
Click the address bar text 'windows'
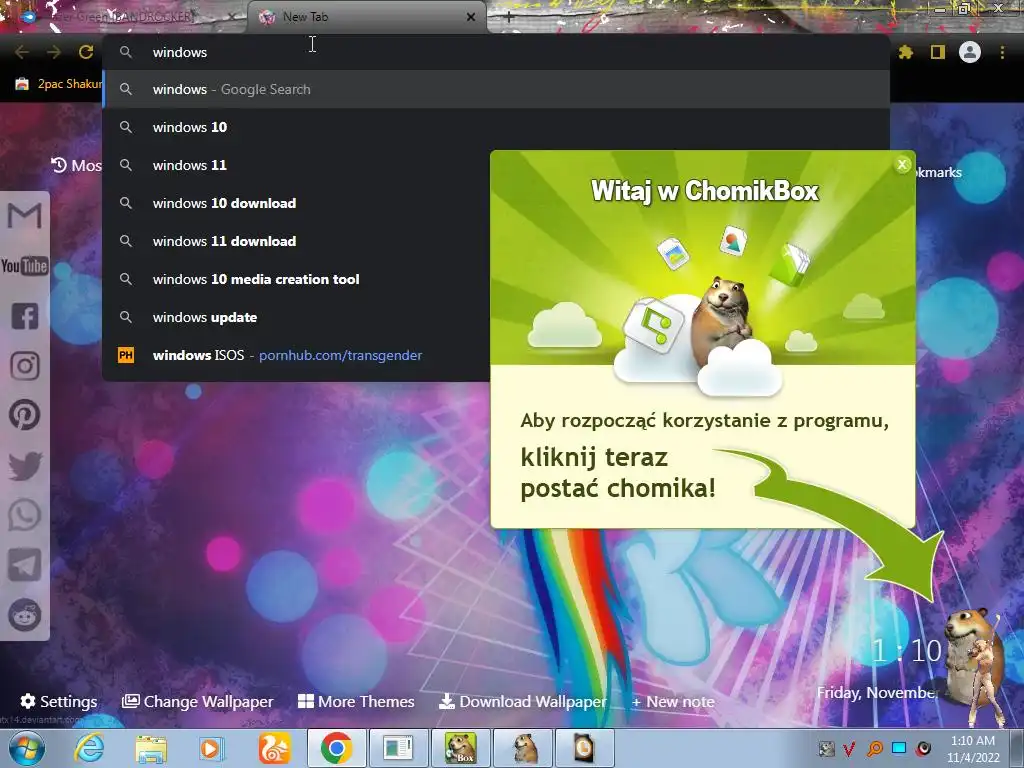tap(180, 52)
